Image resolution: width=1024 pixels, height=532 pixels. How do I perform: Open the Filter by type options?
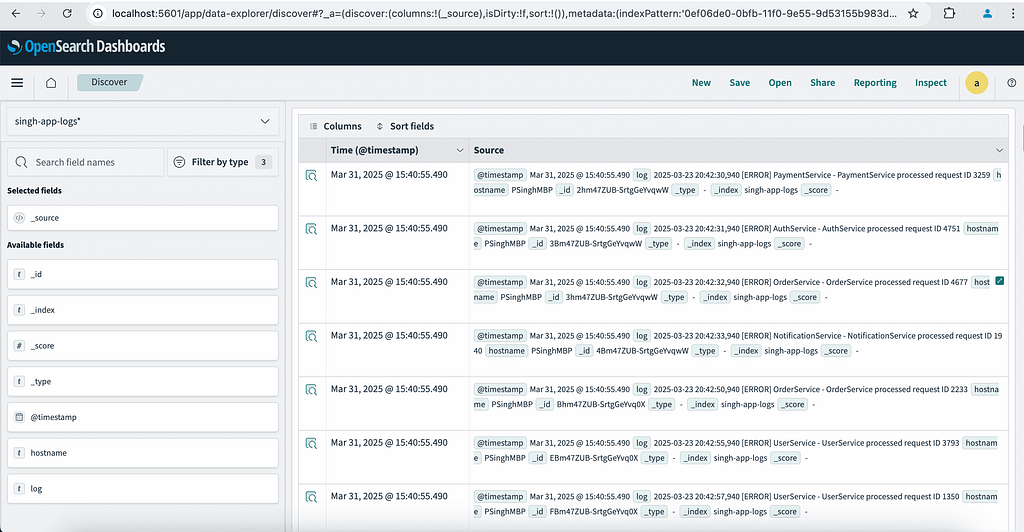coord(223,162)
